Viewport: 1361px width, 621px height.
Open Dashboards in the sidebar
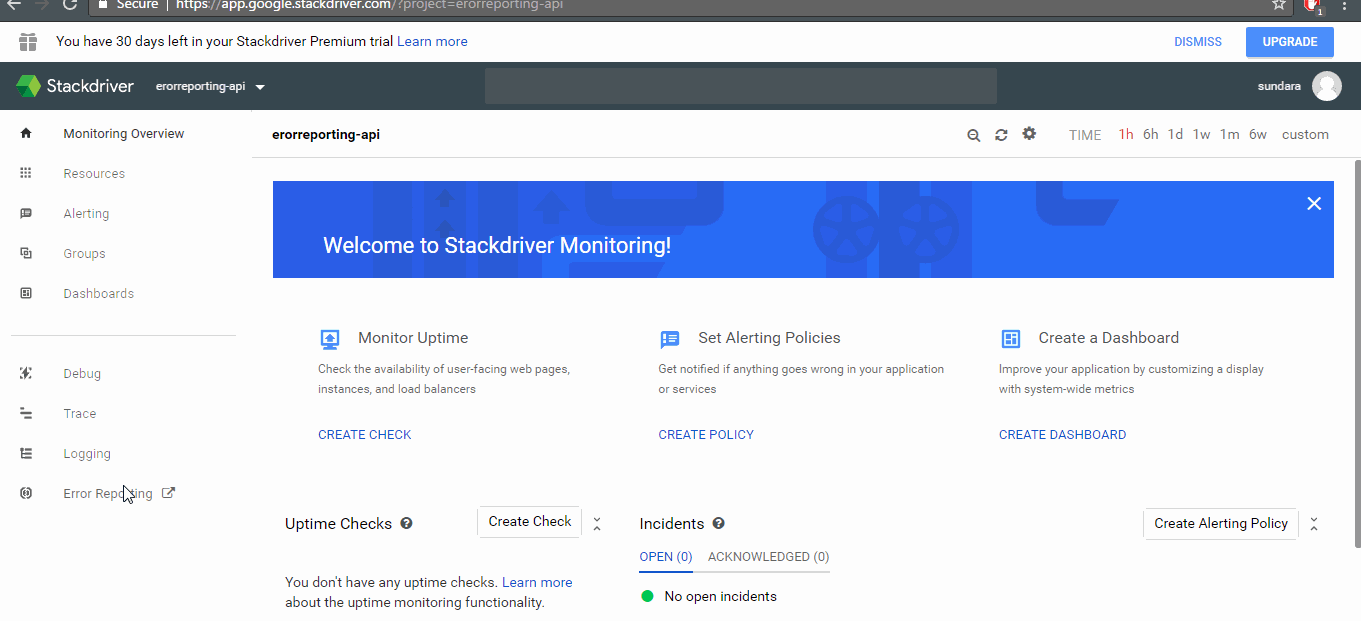coord(98,293)
